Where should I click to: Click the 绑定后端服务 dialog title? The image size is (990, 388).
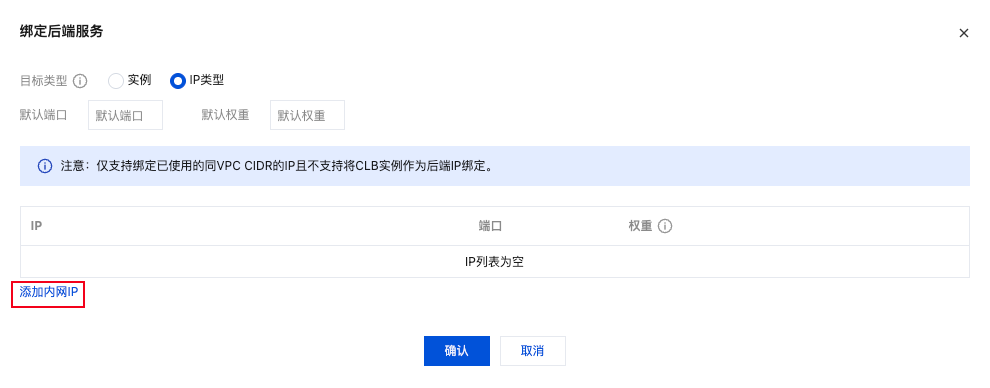[61, 32]
